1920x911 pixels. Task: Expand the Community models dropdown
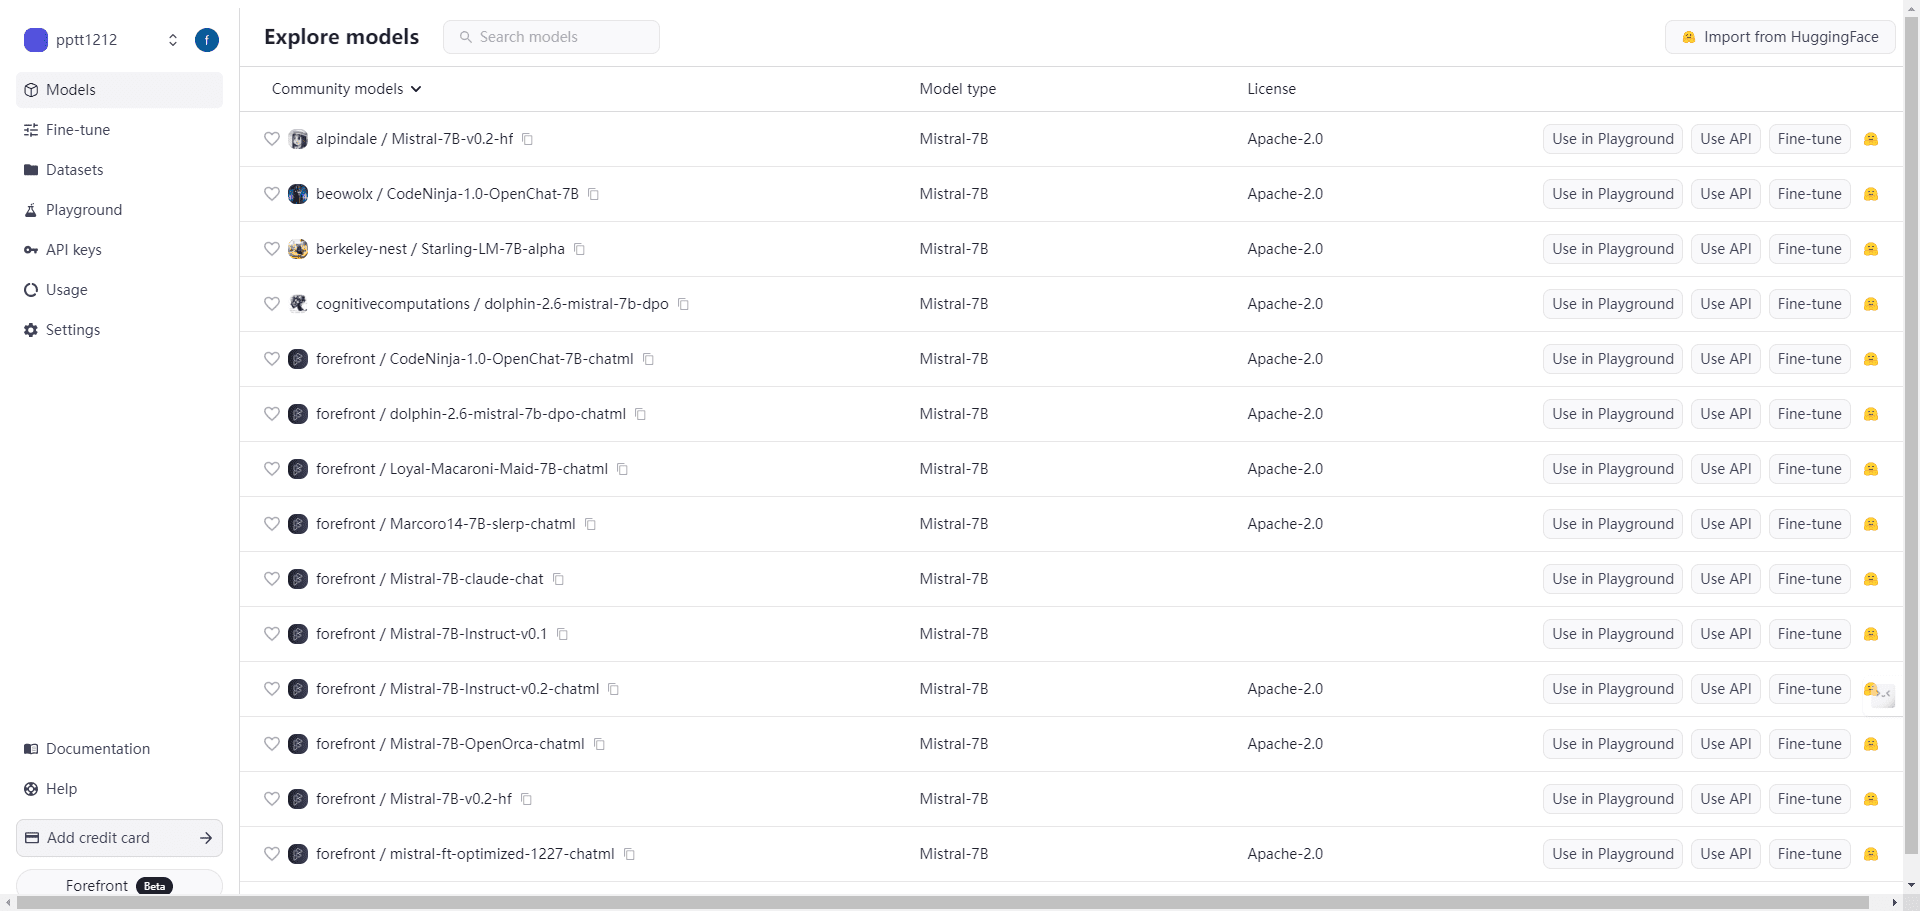point(346,89)
